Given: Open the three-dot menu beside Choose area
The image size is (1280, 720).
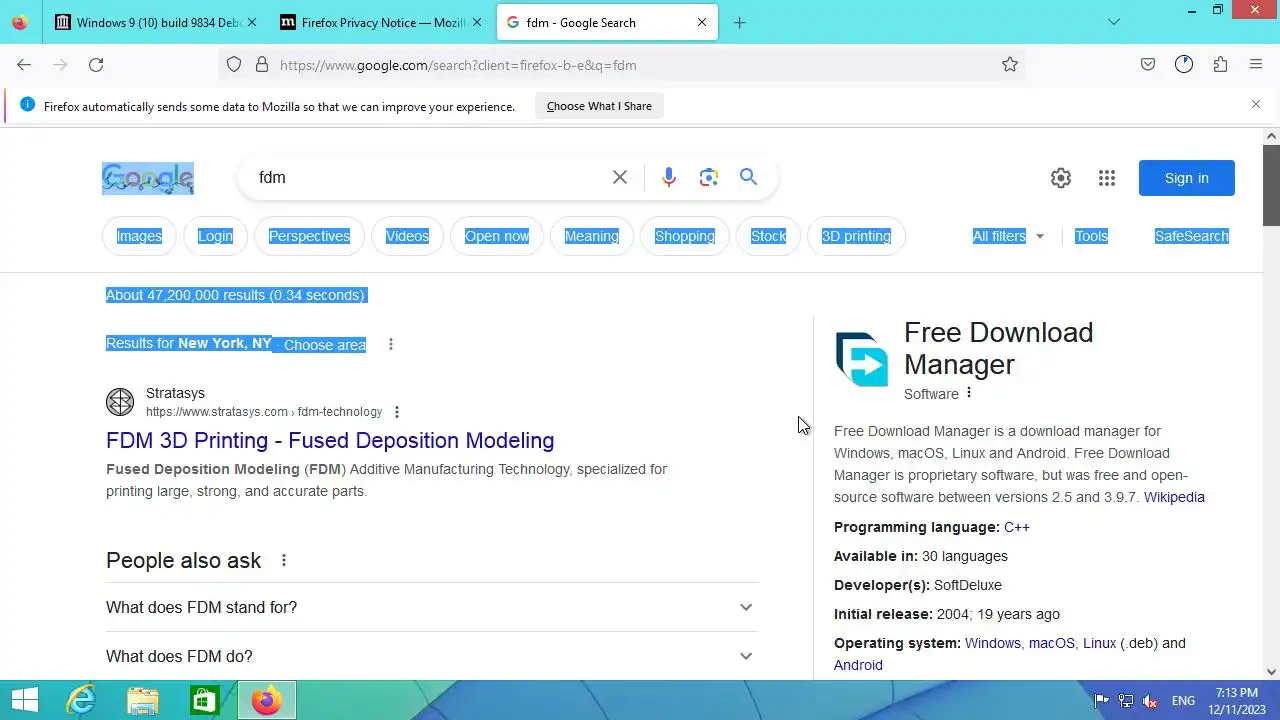Looking at the screenshot, I should point(391,344).
